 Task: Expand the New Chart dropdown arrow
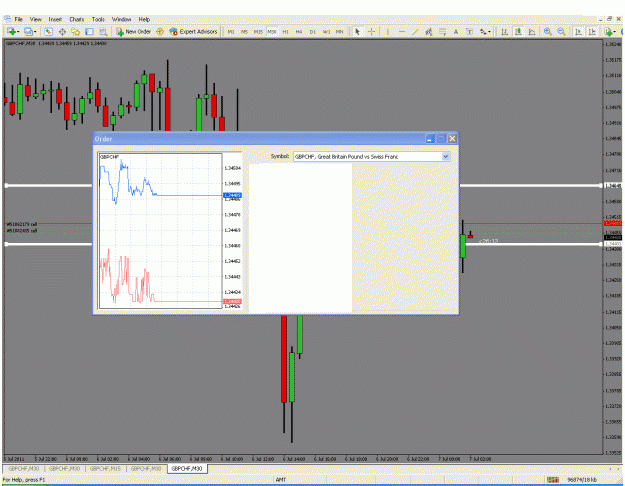(18, 31)
